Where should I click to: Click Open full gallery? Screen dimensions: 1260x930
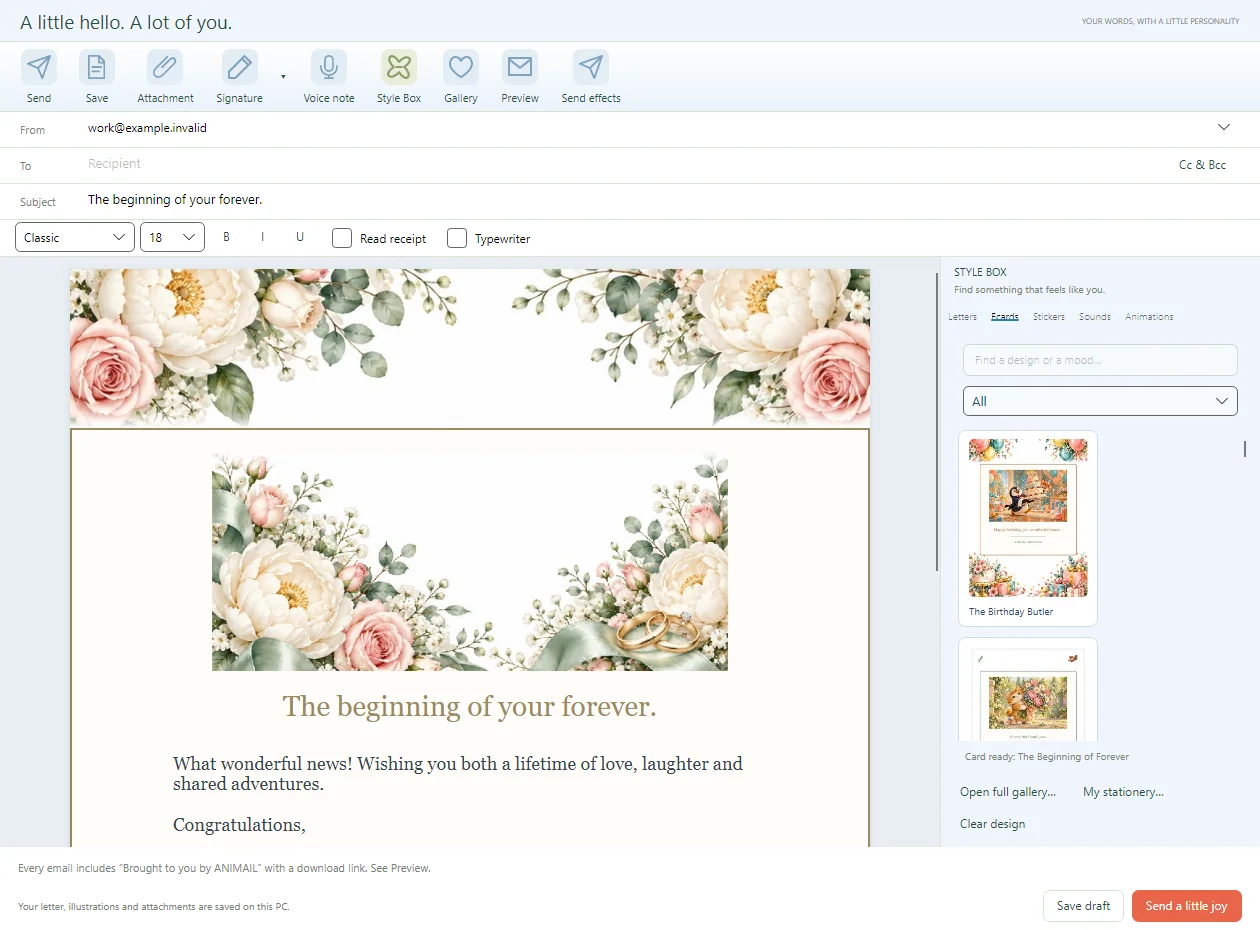(1008, 792)
